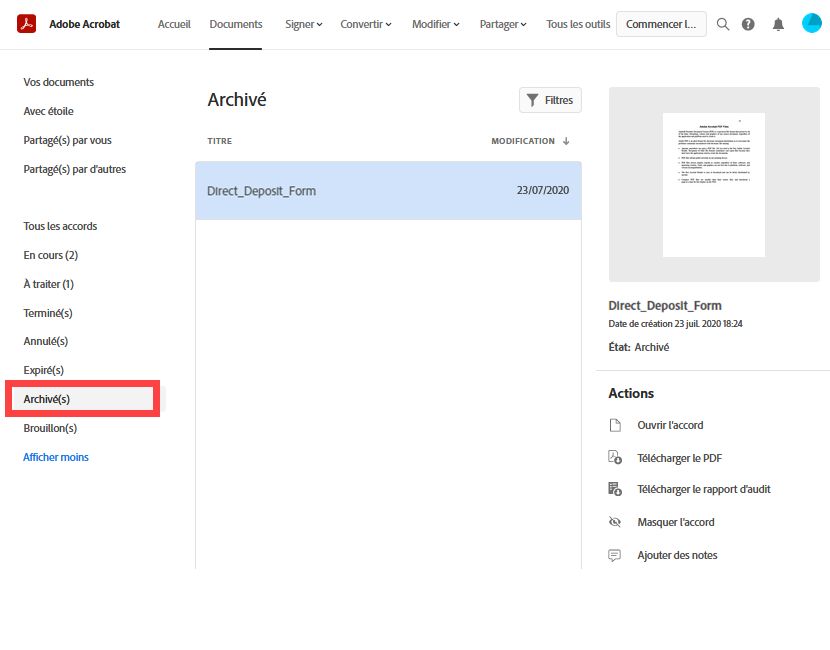830x650 pixels.
Task: Click the Télécharger le PDF icon
Action: (615, 457)
